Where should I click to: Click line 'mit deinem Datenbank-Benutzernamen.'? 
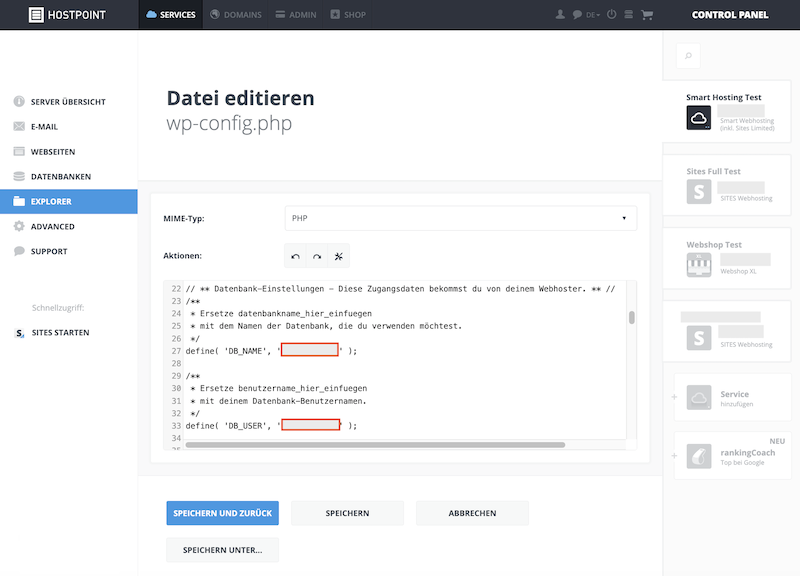[x=278, y=401]
